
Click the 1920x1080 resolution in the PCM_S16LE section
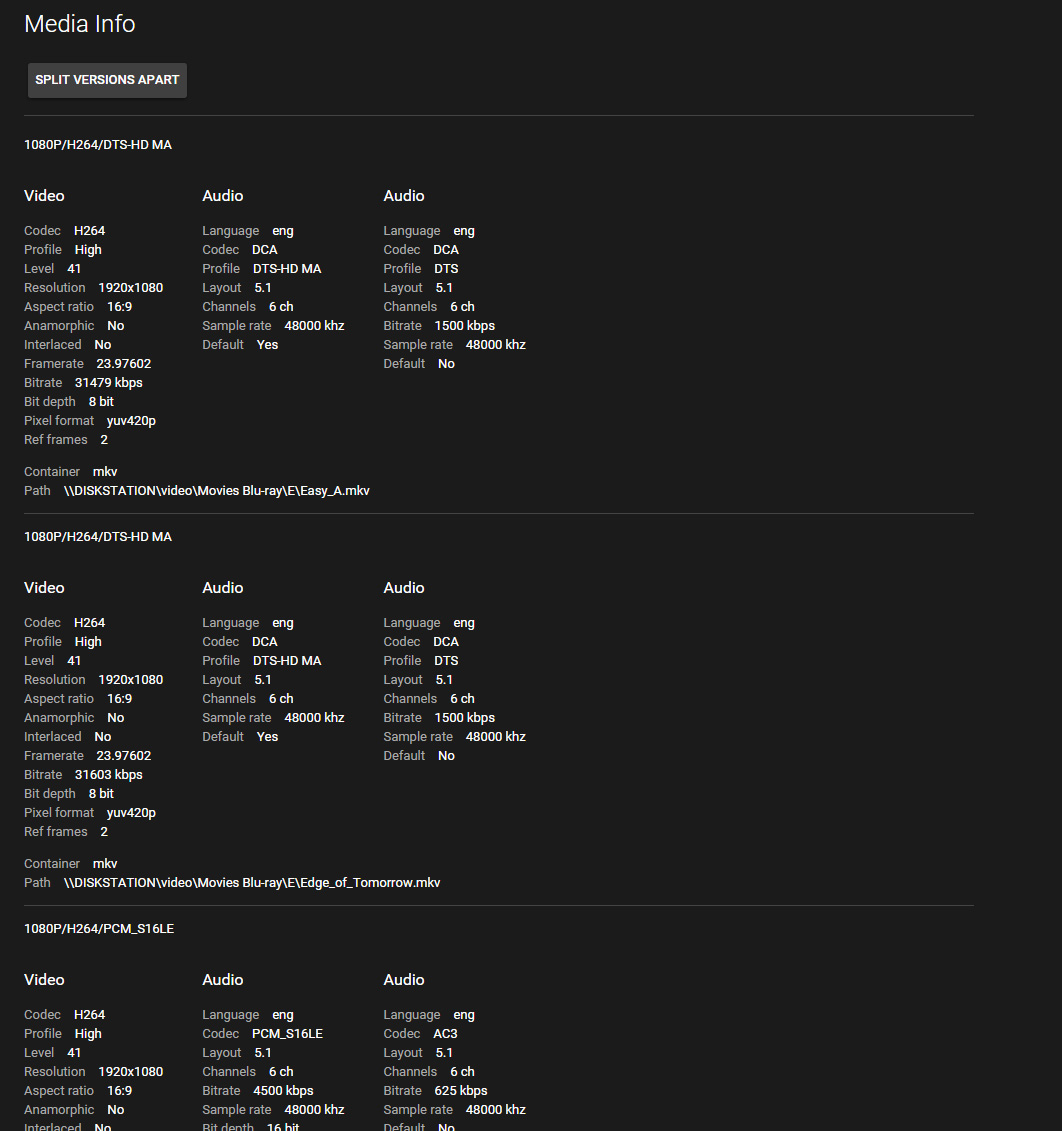click(130, 1072)
